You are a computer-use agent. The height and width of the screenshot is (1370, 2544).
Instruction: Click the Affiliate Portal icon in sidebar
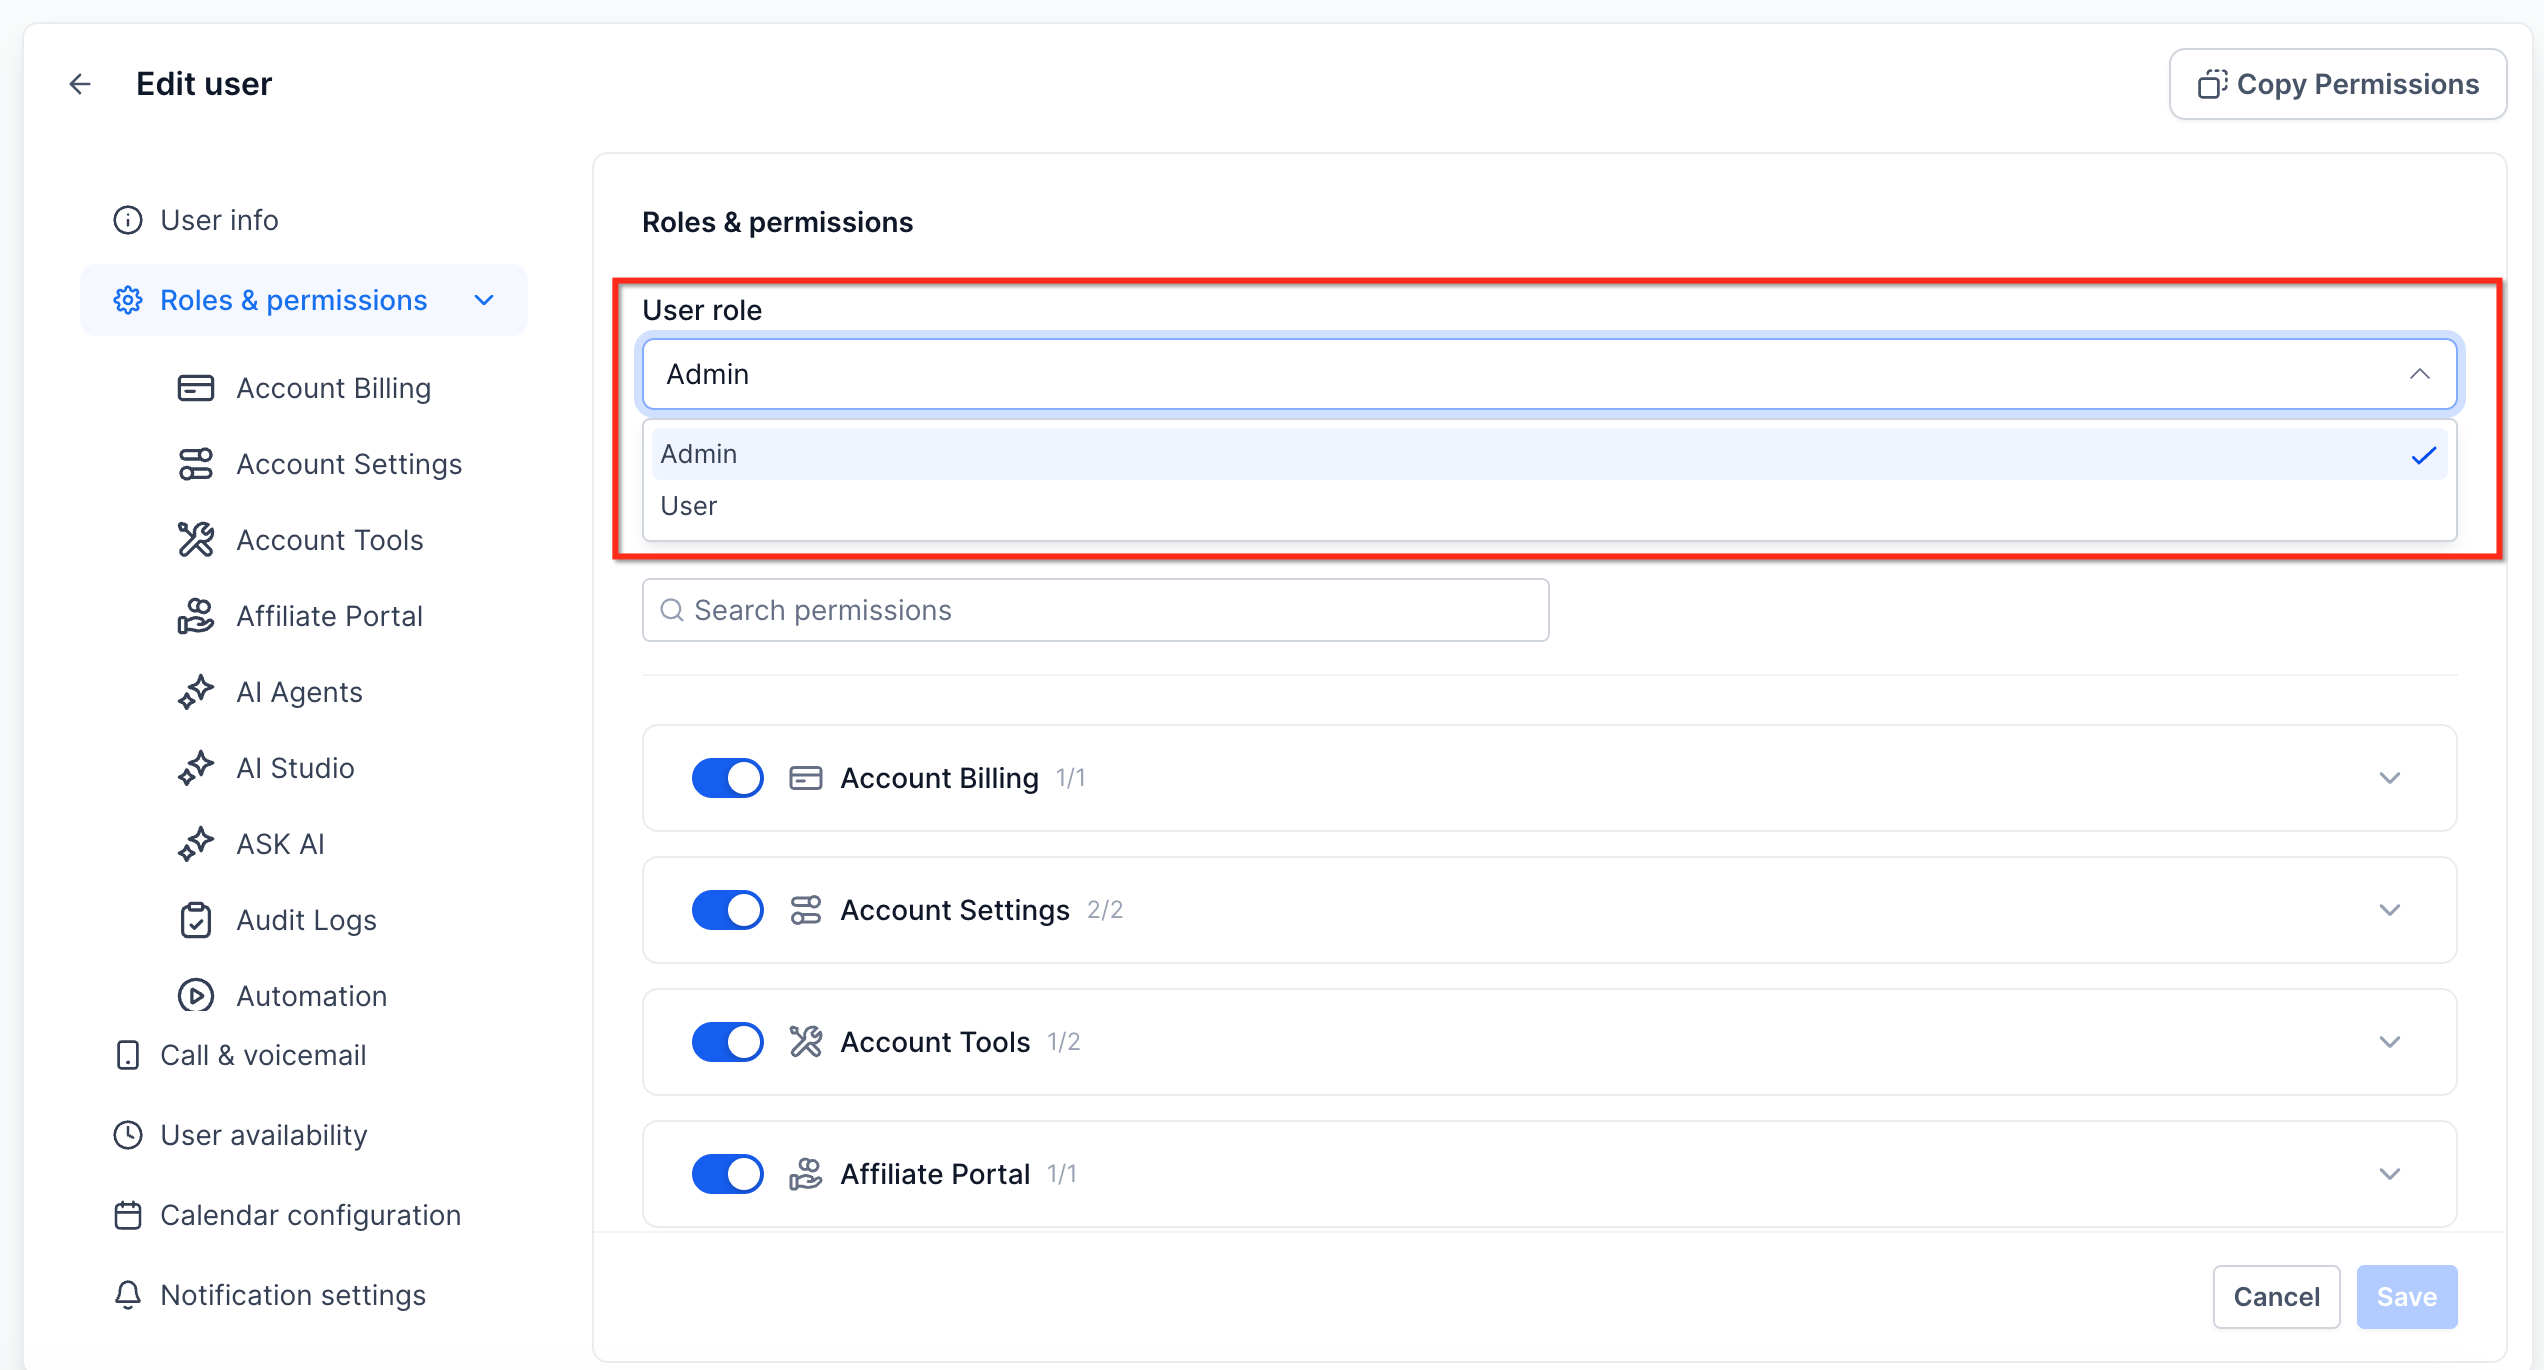(x=195, y=616)
